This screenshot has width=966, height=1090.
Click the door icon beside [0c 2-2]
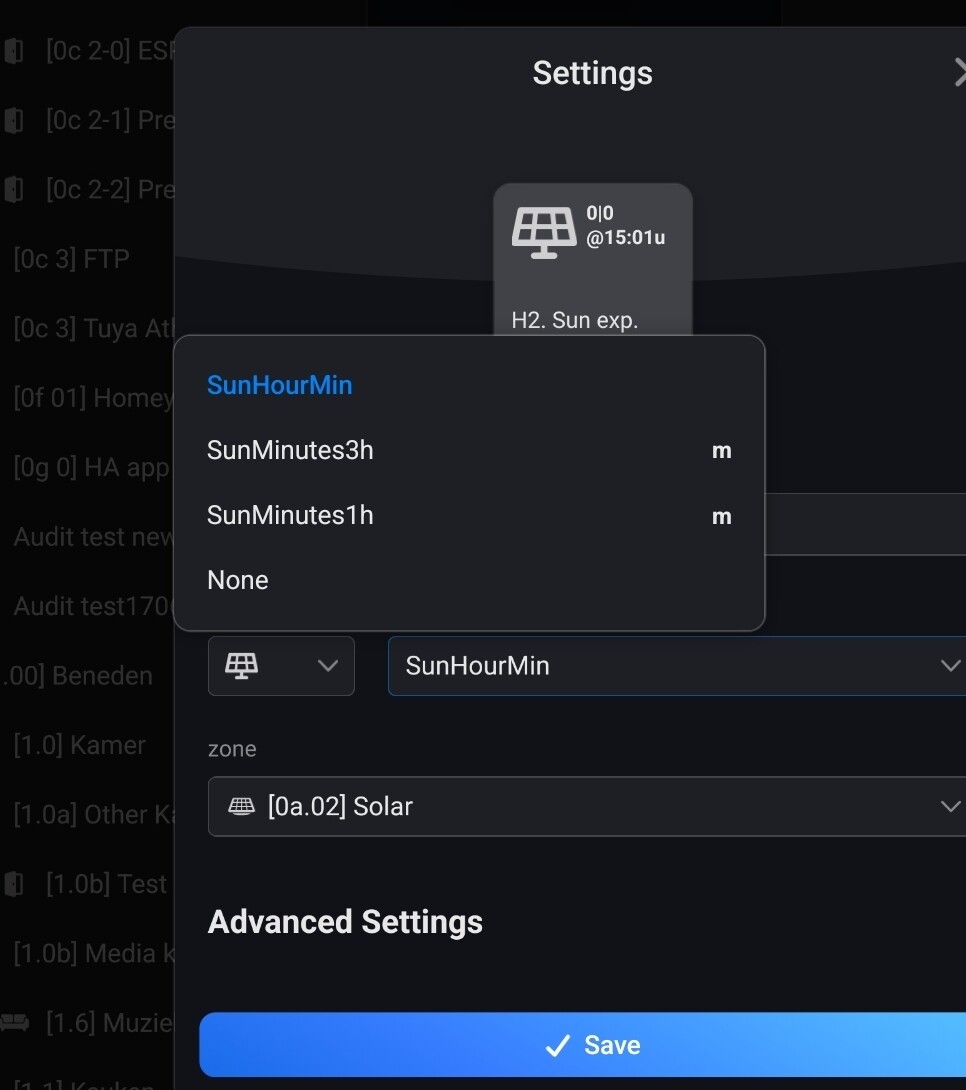coord(14,189)
